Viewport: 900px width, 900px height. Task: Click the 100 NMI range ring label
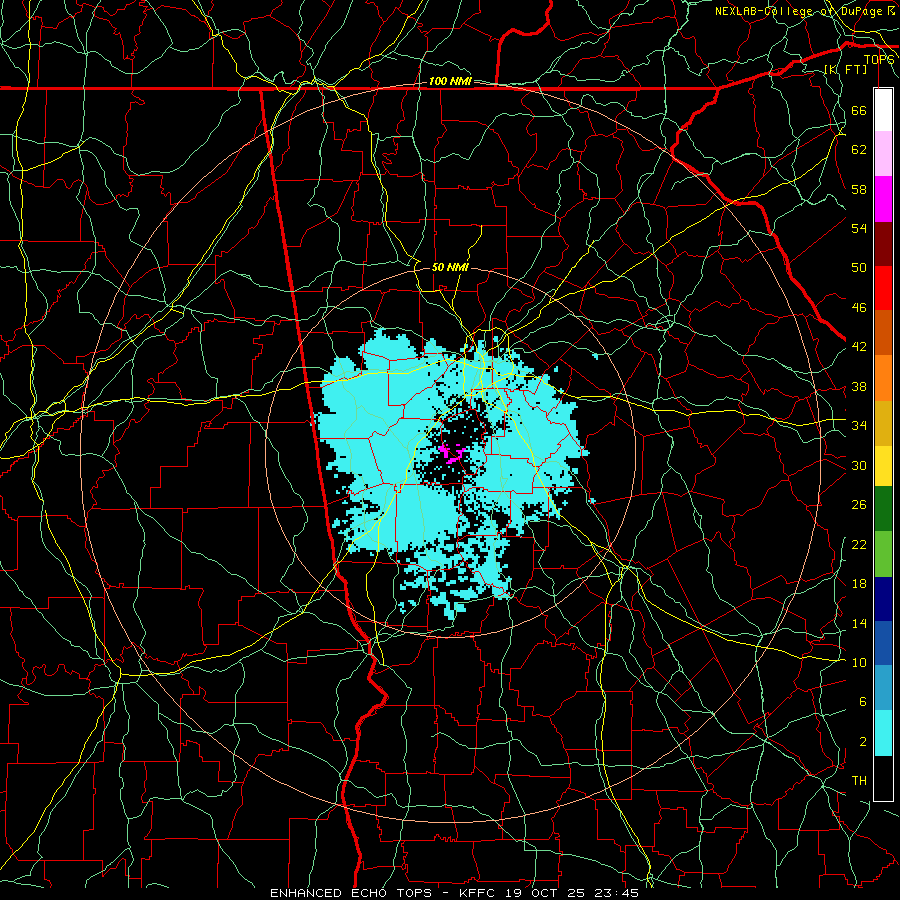pos(449,82)
